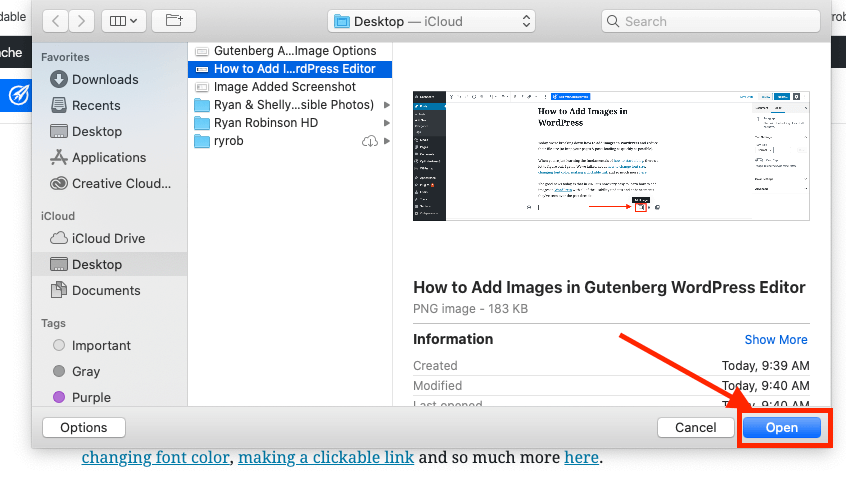Select Documents under iCloud

[106, 291]
